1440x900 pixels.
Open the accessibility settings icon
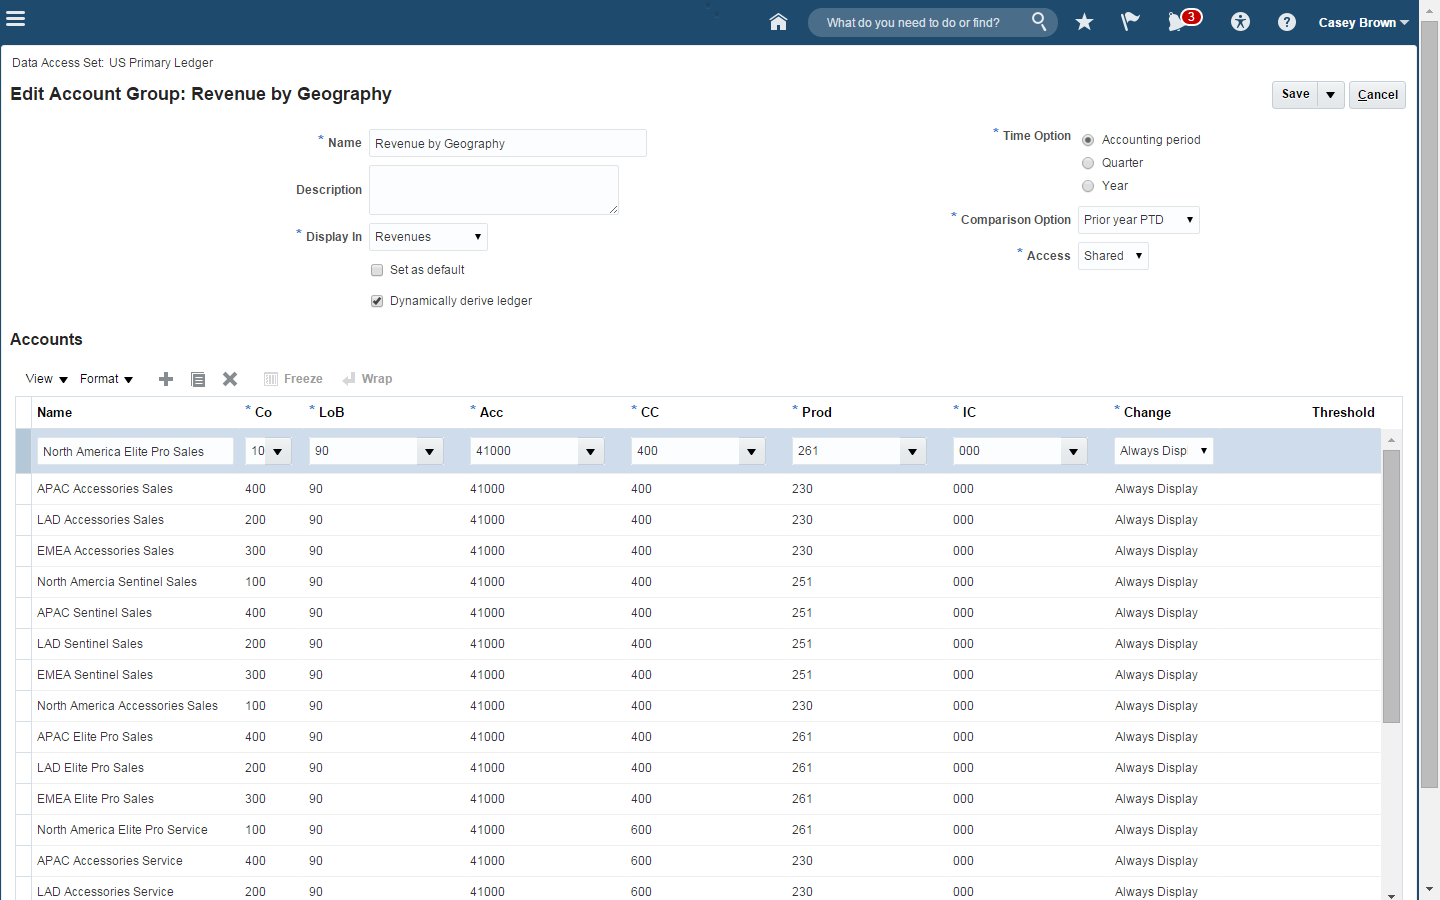[x=1240, y=22]
